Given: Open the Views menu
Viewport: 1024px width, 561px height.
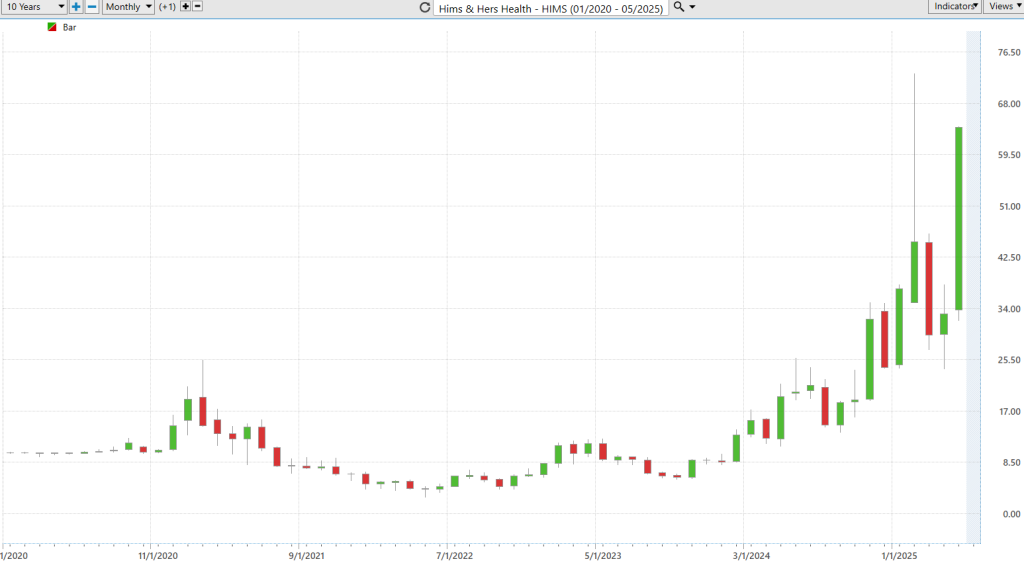Looking at the screenshot, I should point(1004,7).
